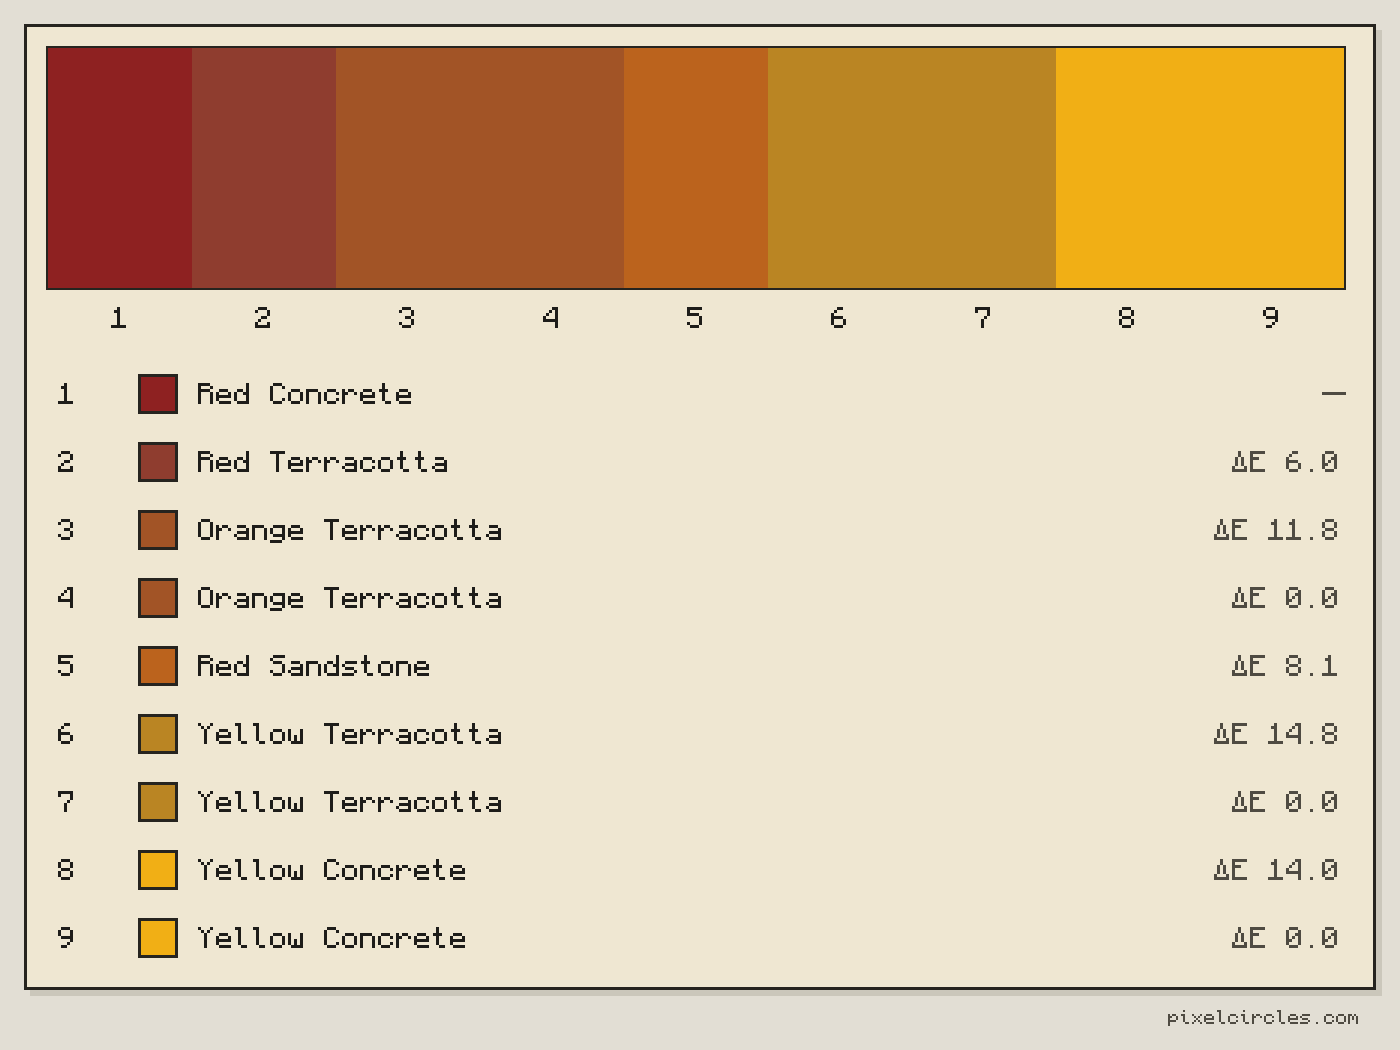1400x1050 pixels.
Task: Open the pixelcircles.com link
Action: (1263, 1017)
